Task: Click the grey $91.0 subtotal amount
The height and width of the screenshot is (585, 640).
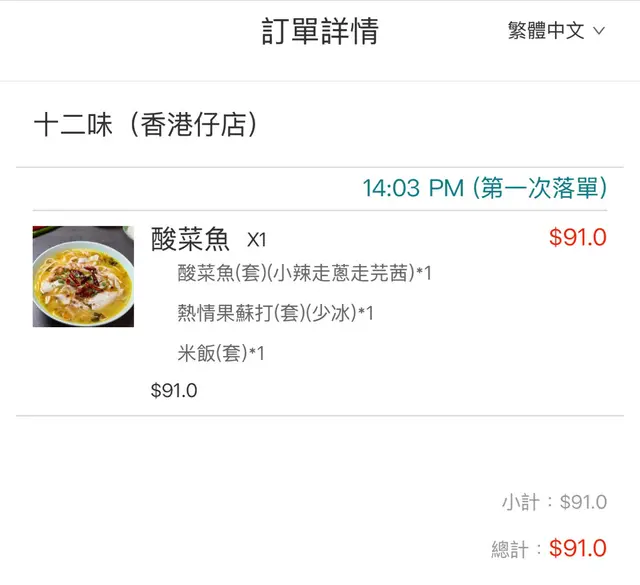Action: (583, 502)
